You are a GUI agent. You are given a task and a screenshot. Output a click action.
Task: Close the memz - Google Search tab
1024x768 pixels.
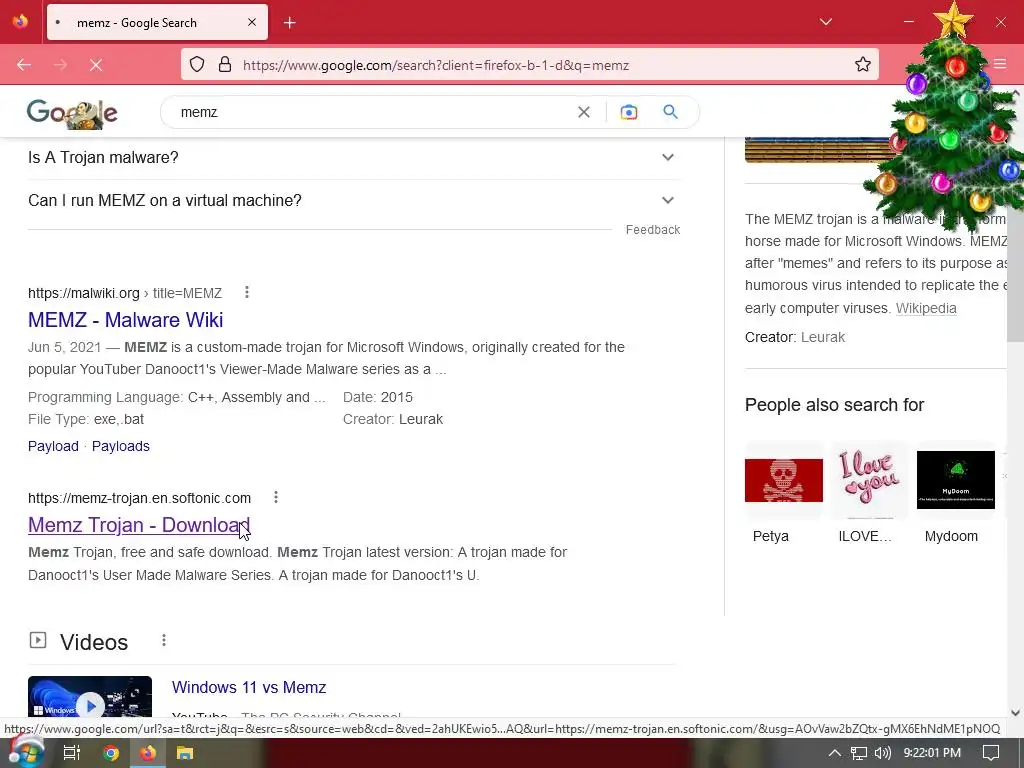pos(252,22)
